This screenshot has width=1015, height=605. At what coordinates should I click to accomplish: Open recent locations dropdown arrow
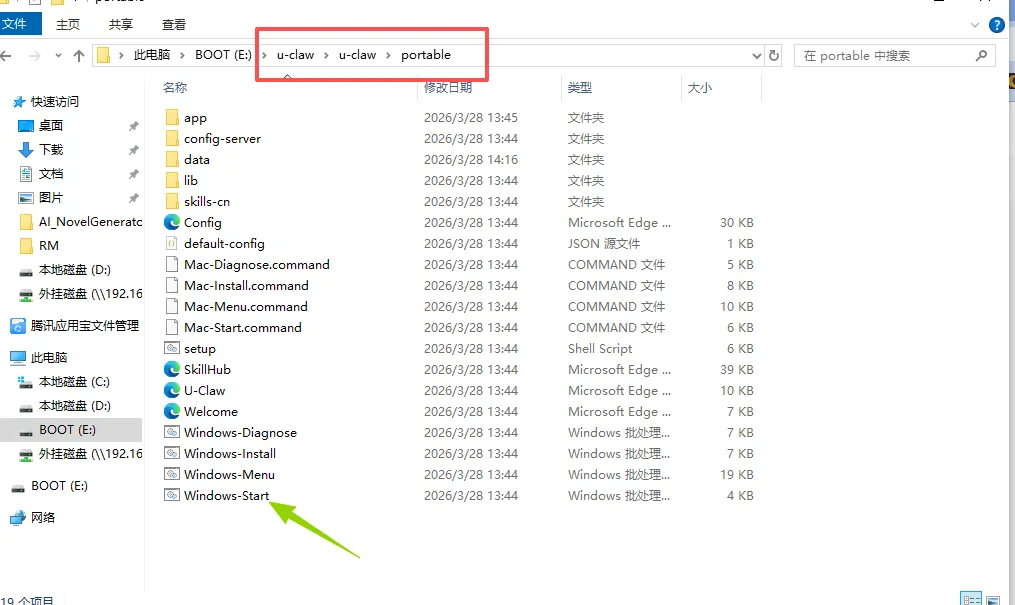58,56
